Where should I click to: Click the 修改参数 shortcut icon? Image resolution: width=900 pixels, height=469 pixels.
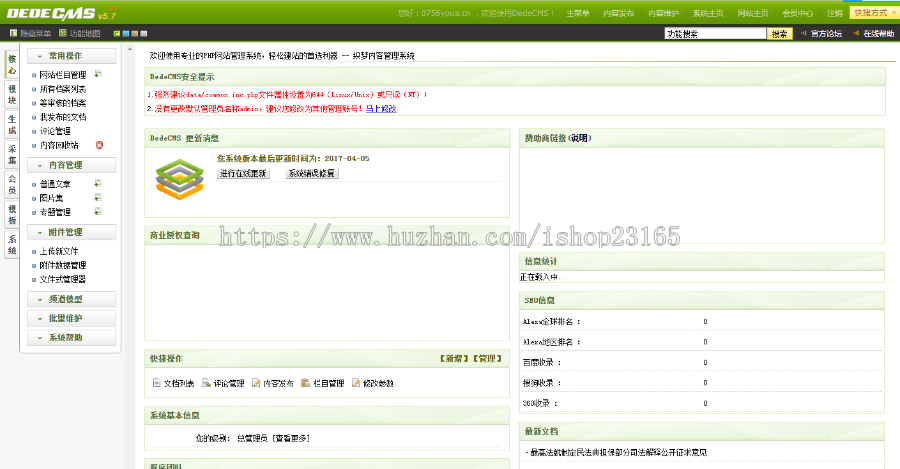(x=356, y=383)
